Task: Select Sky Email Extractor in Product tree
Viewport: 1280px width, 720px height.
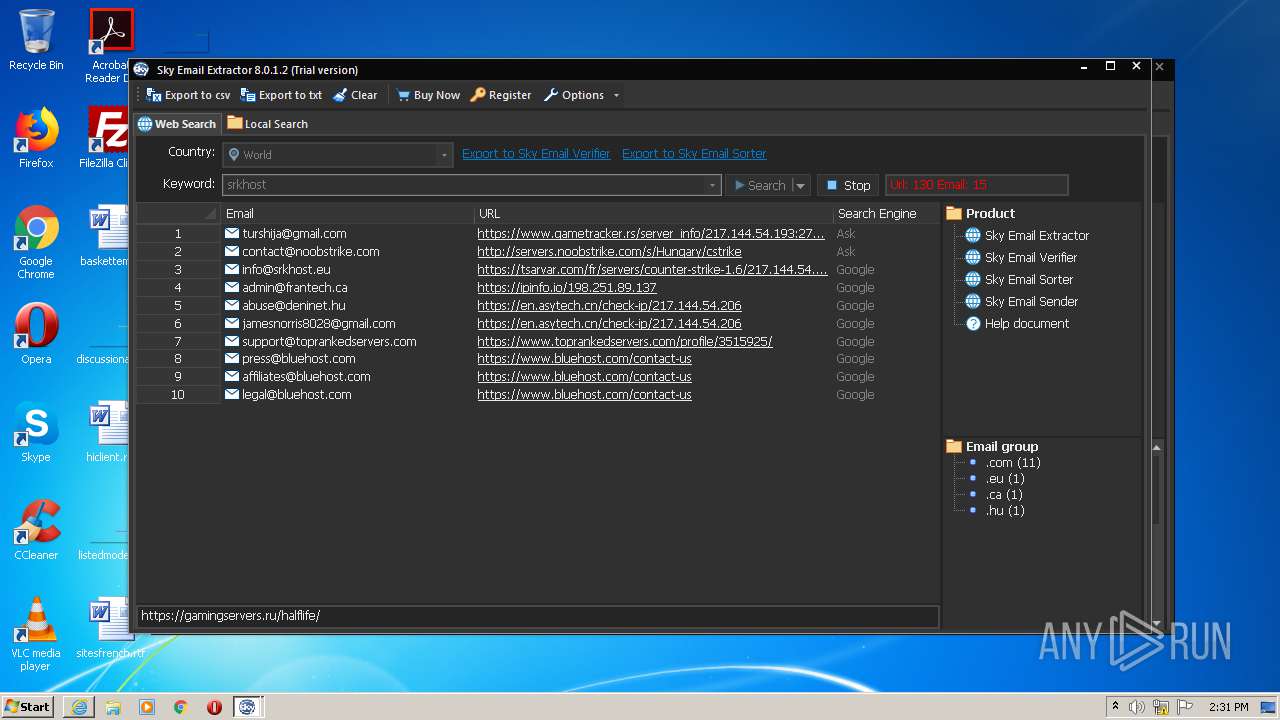Action: (1036, 235)
